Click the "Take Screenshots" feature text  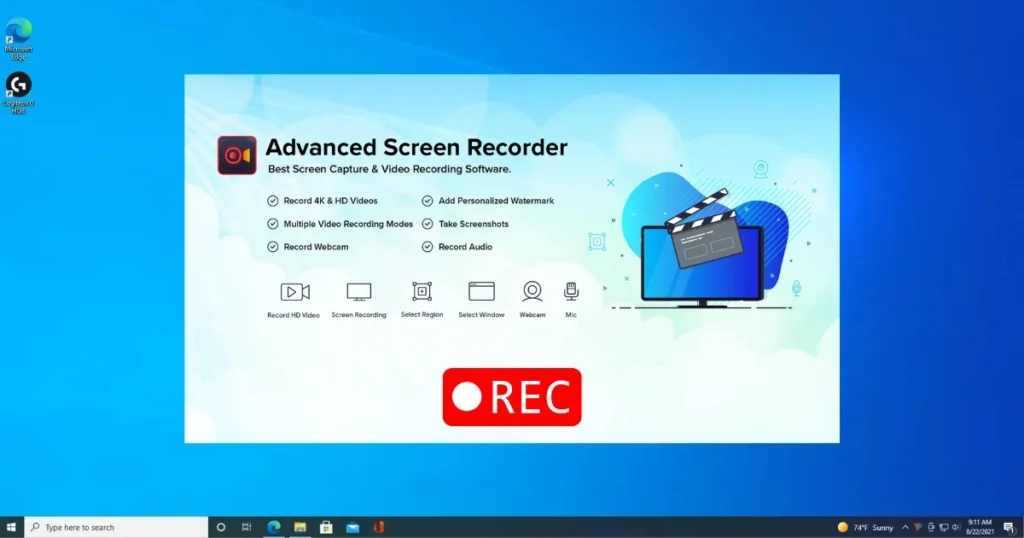[x=473, y=224]
